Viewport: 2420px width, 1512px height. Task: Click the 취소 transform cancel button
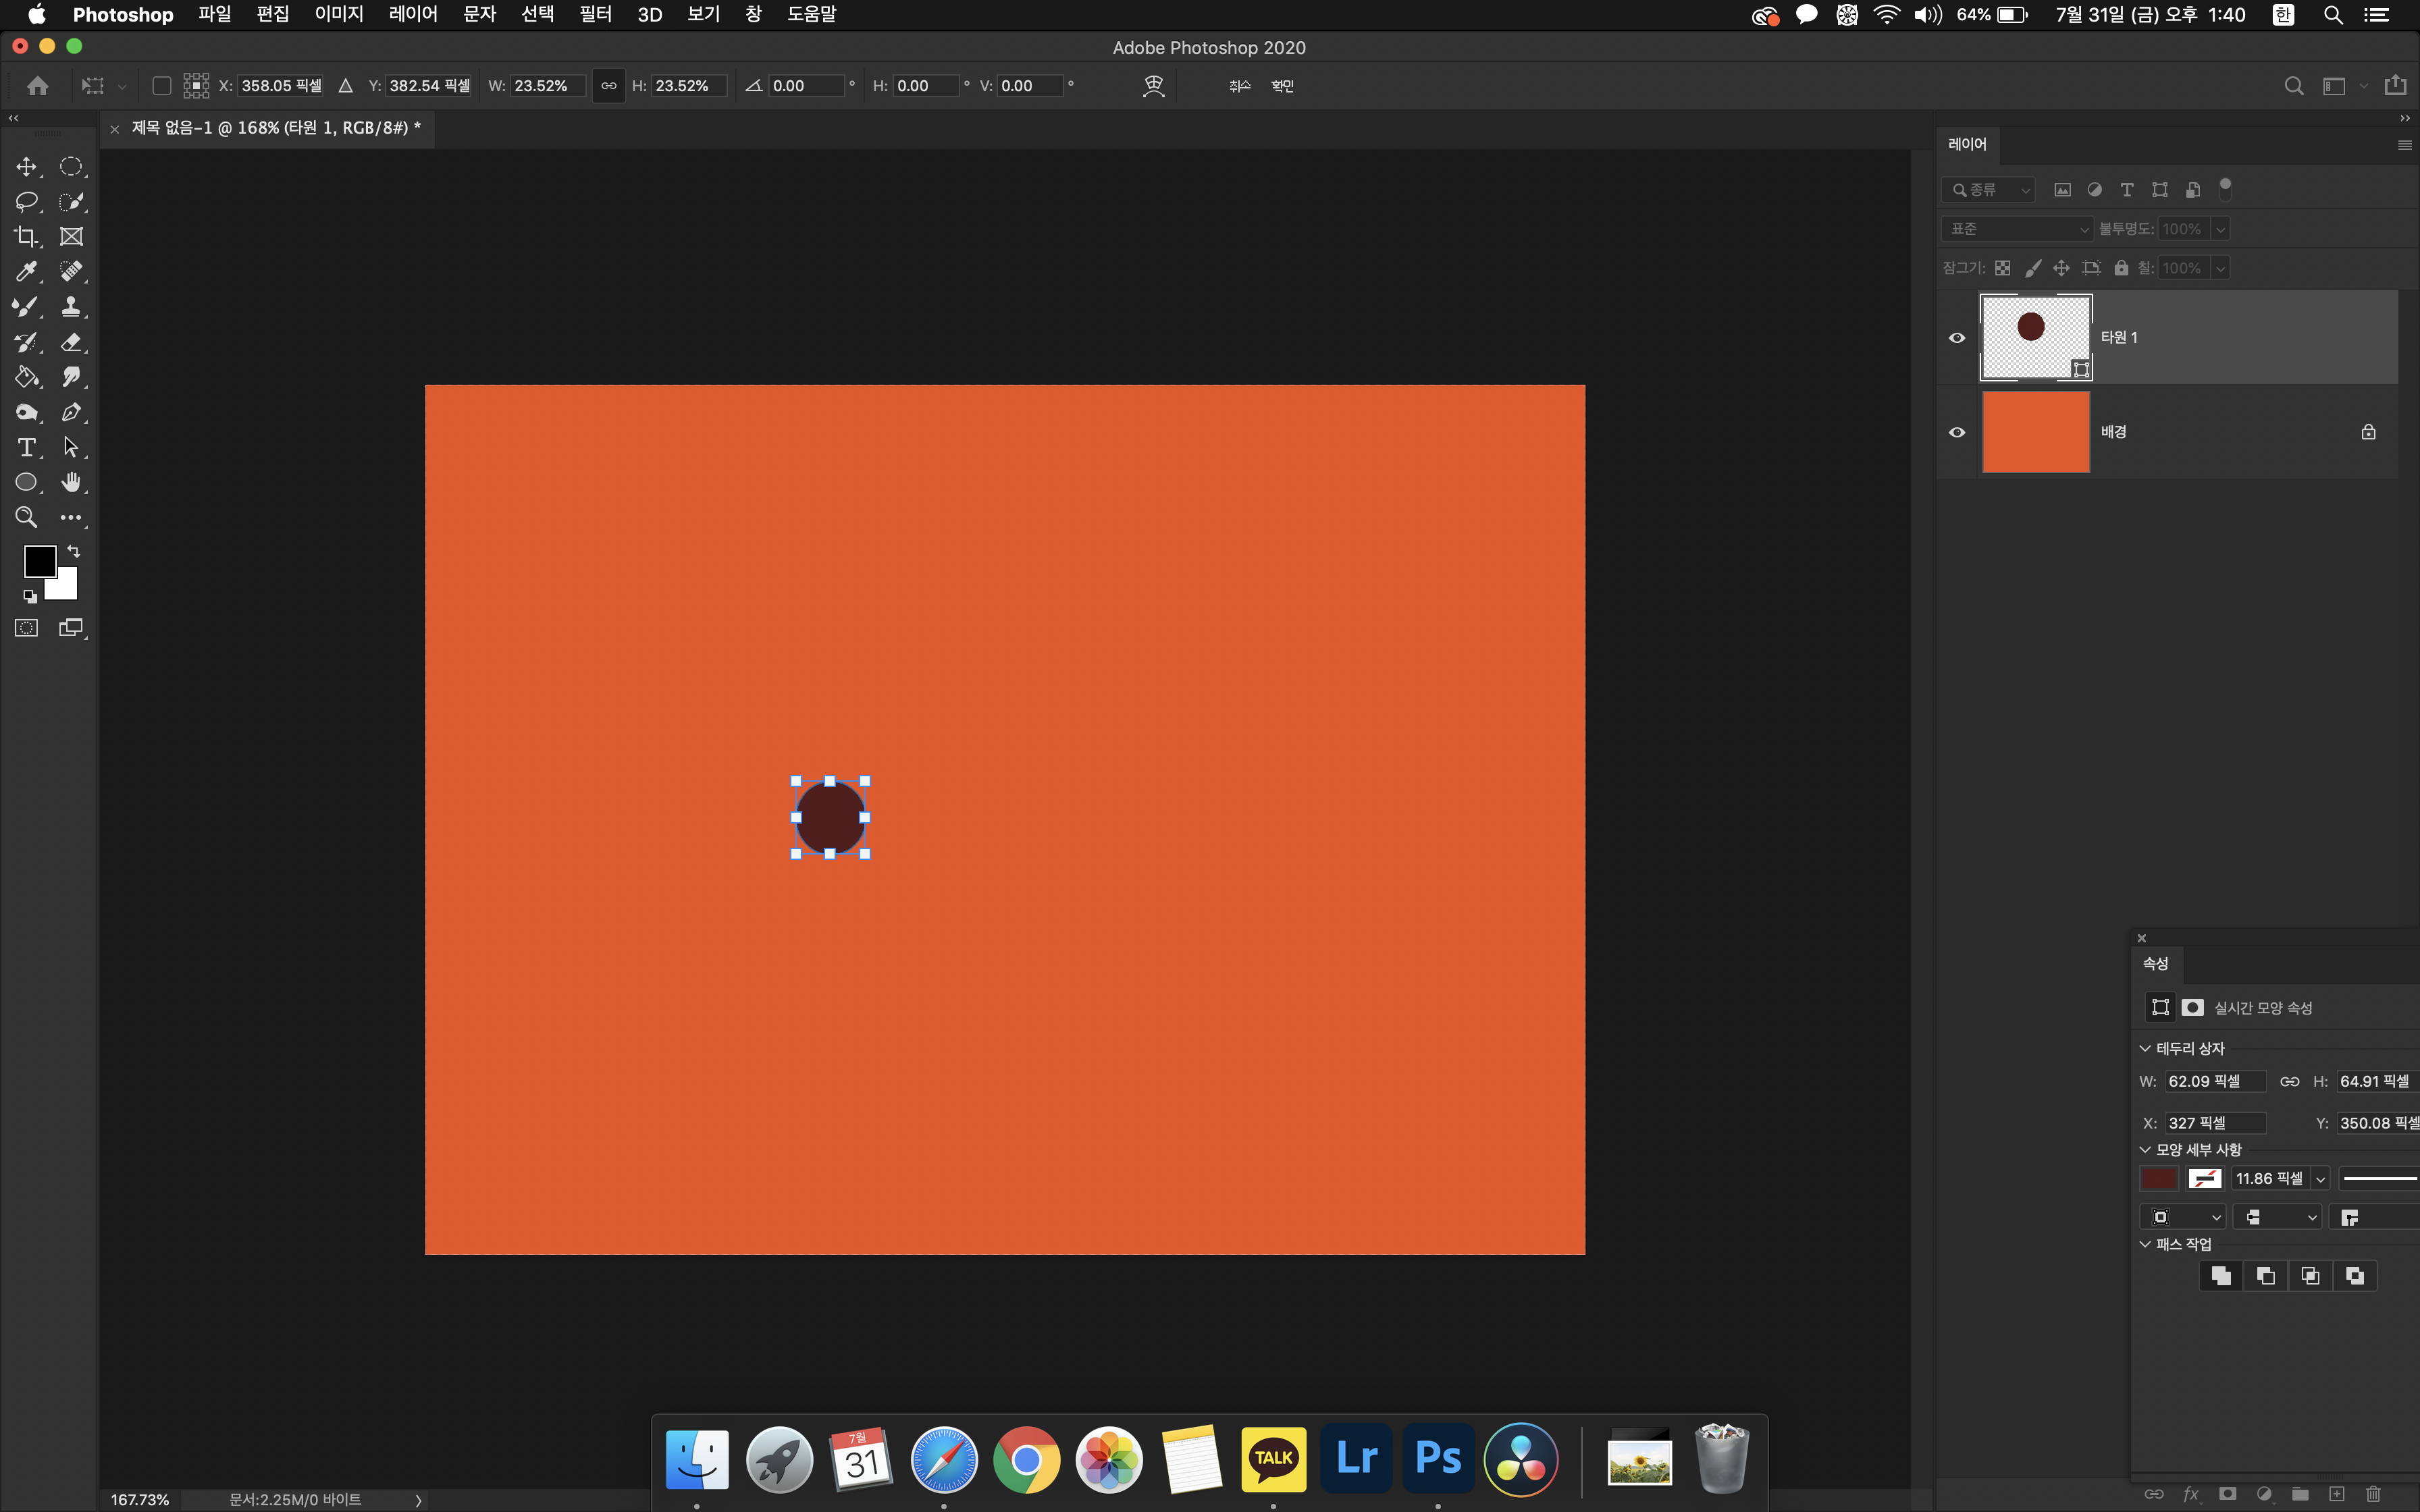coord(1239,86)
